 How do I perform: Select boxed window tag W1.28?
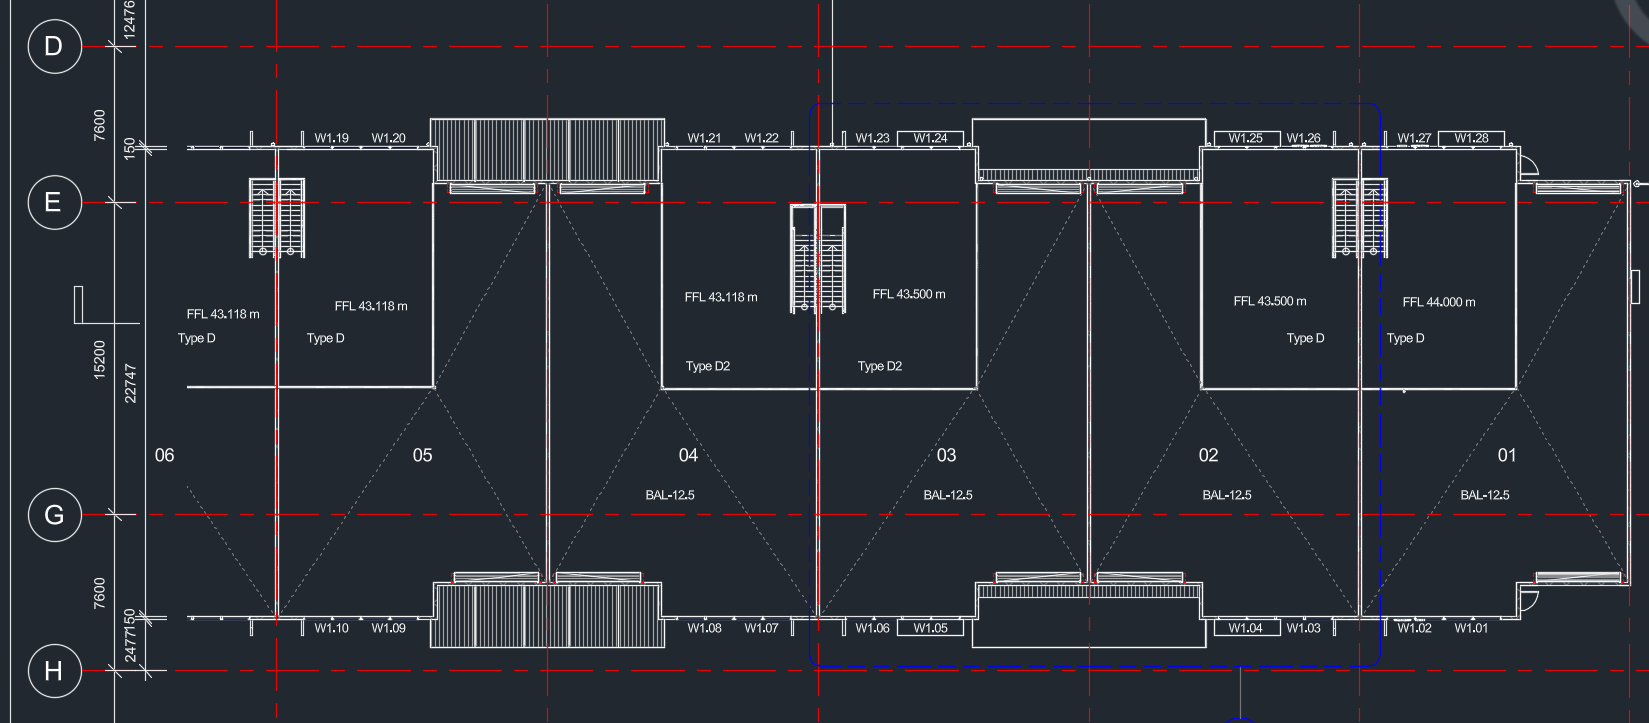1472,138
